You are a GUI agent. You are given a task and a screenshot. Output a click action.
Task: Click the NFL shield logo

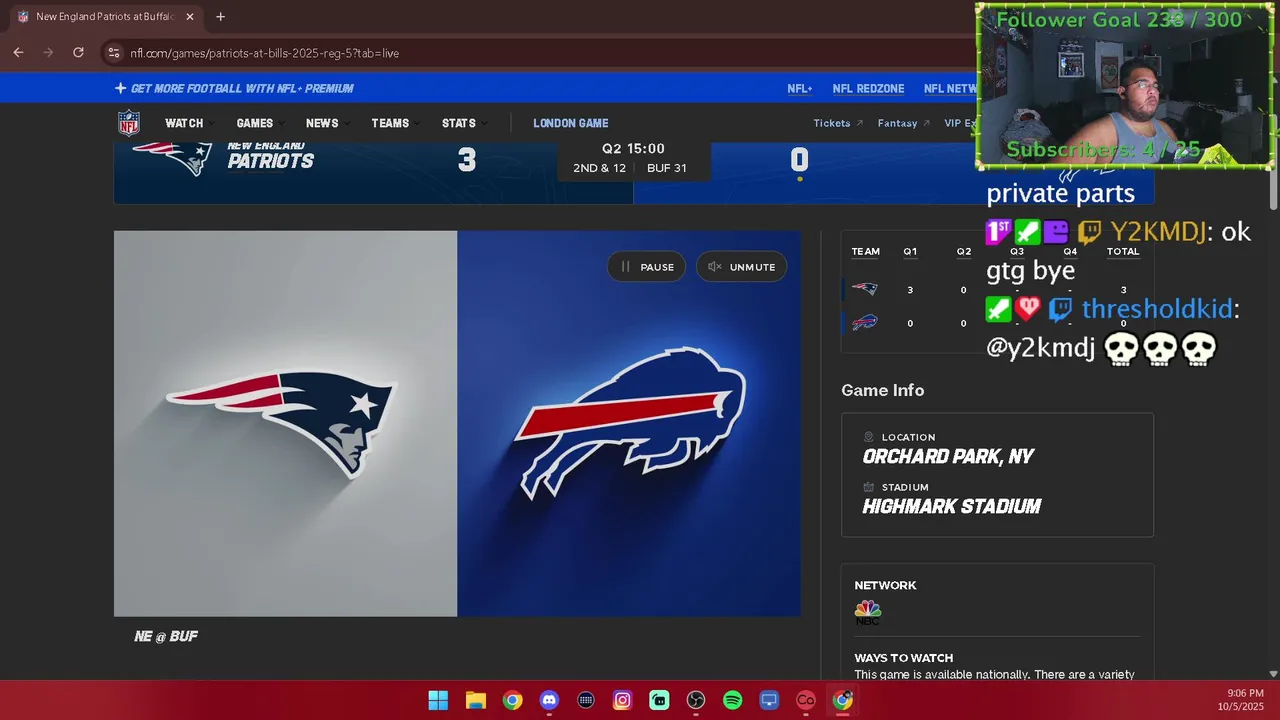(x=129, y=123)
